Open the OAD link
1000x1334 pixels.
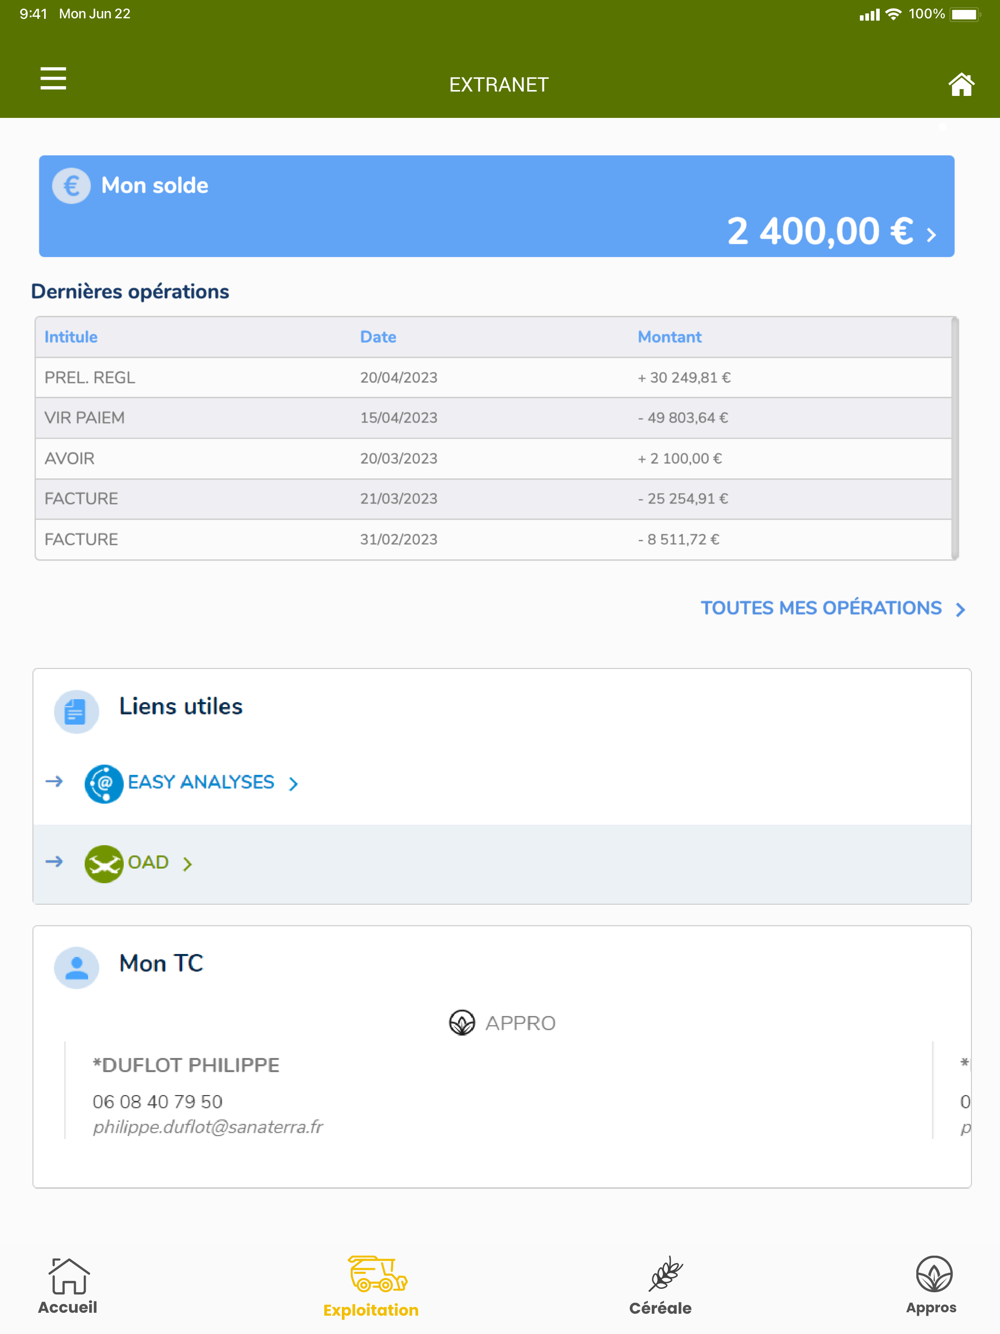[x=148, y=862]
